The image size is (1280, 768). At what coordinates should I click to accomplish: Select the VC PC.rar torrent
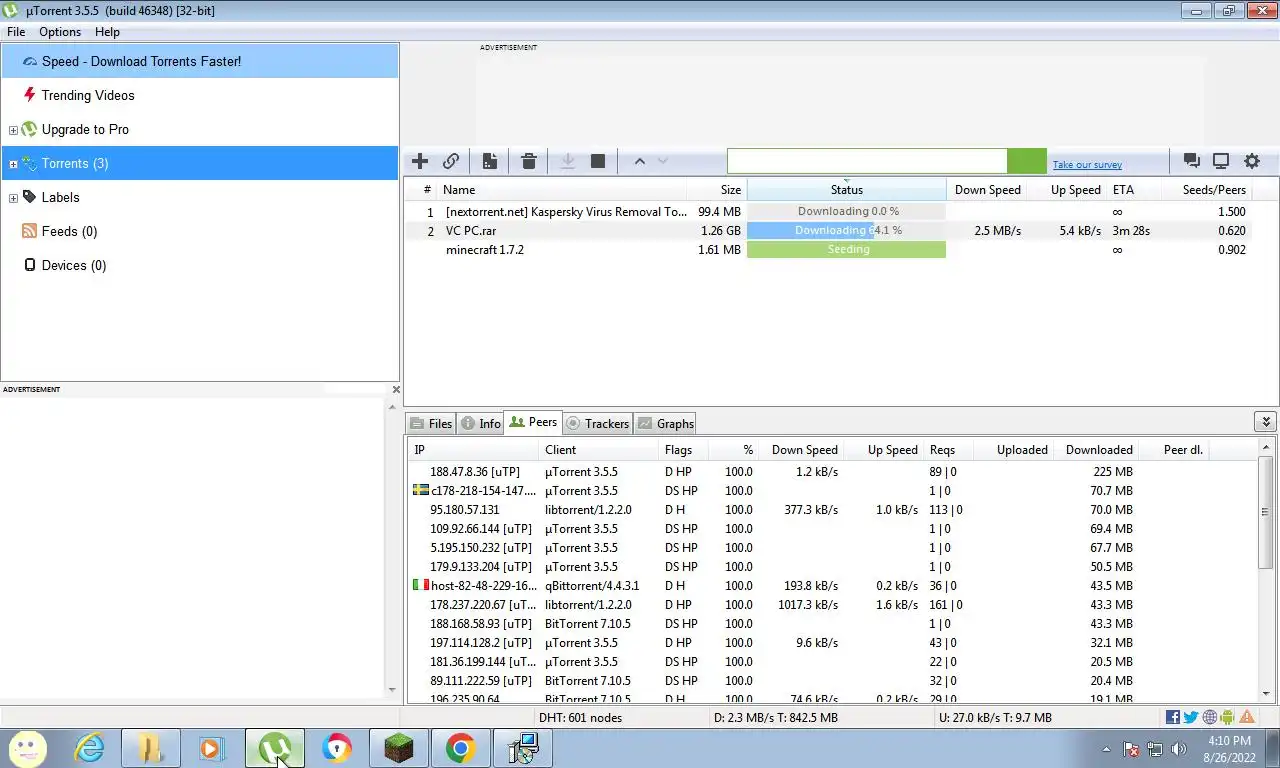click(x=828, y=231)
